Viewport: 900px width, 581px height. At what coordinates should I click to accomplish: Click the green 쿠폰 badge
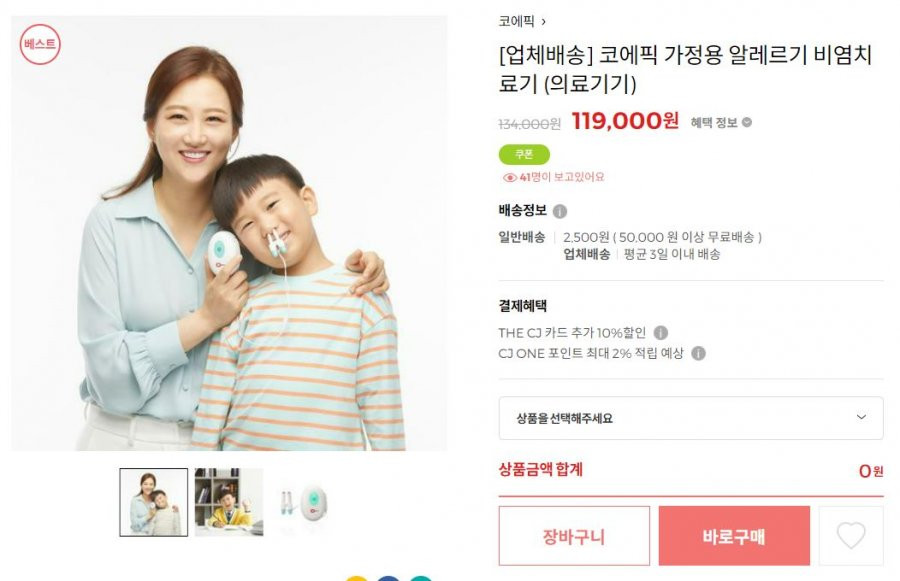(x=524, y=154)
